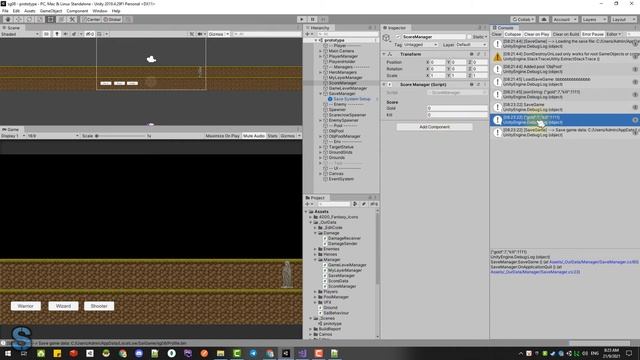Toggle Global handle rotation button
640x360 pixels.
coord(112,19)
